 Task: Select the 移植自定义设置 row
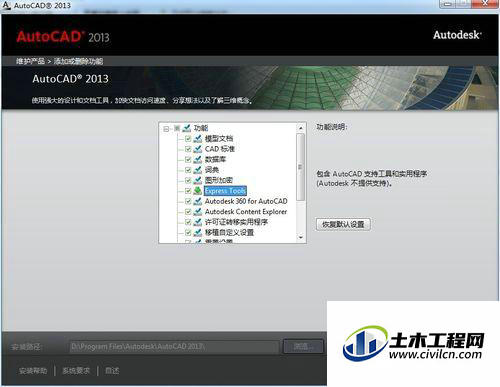[x=229, y=232]
